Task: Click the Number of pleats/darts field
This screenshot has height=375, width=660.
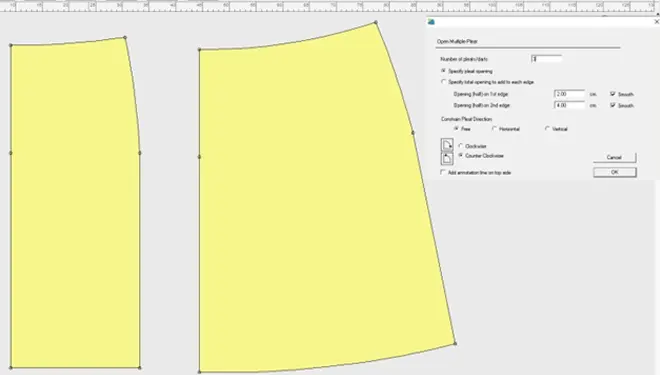Action: 546,59
